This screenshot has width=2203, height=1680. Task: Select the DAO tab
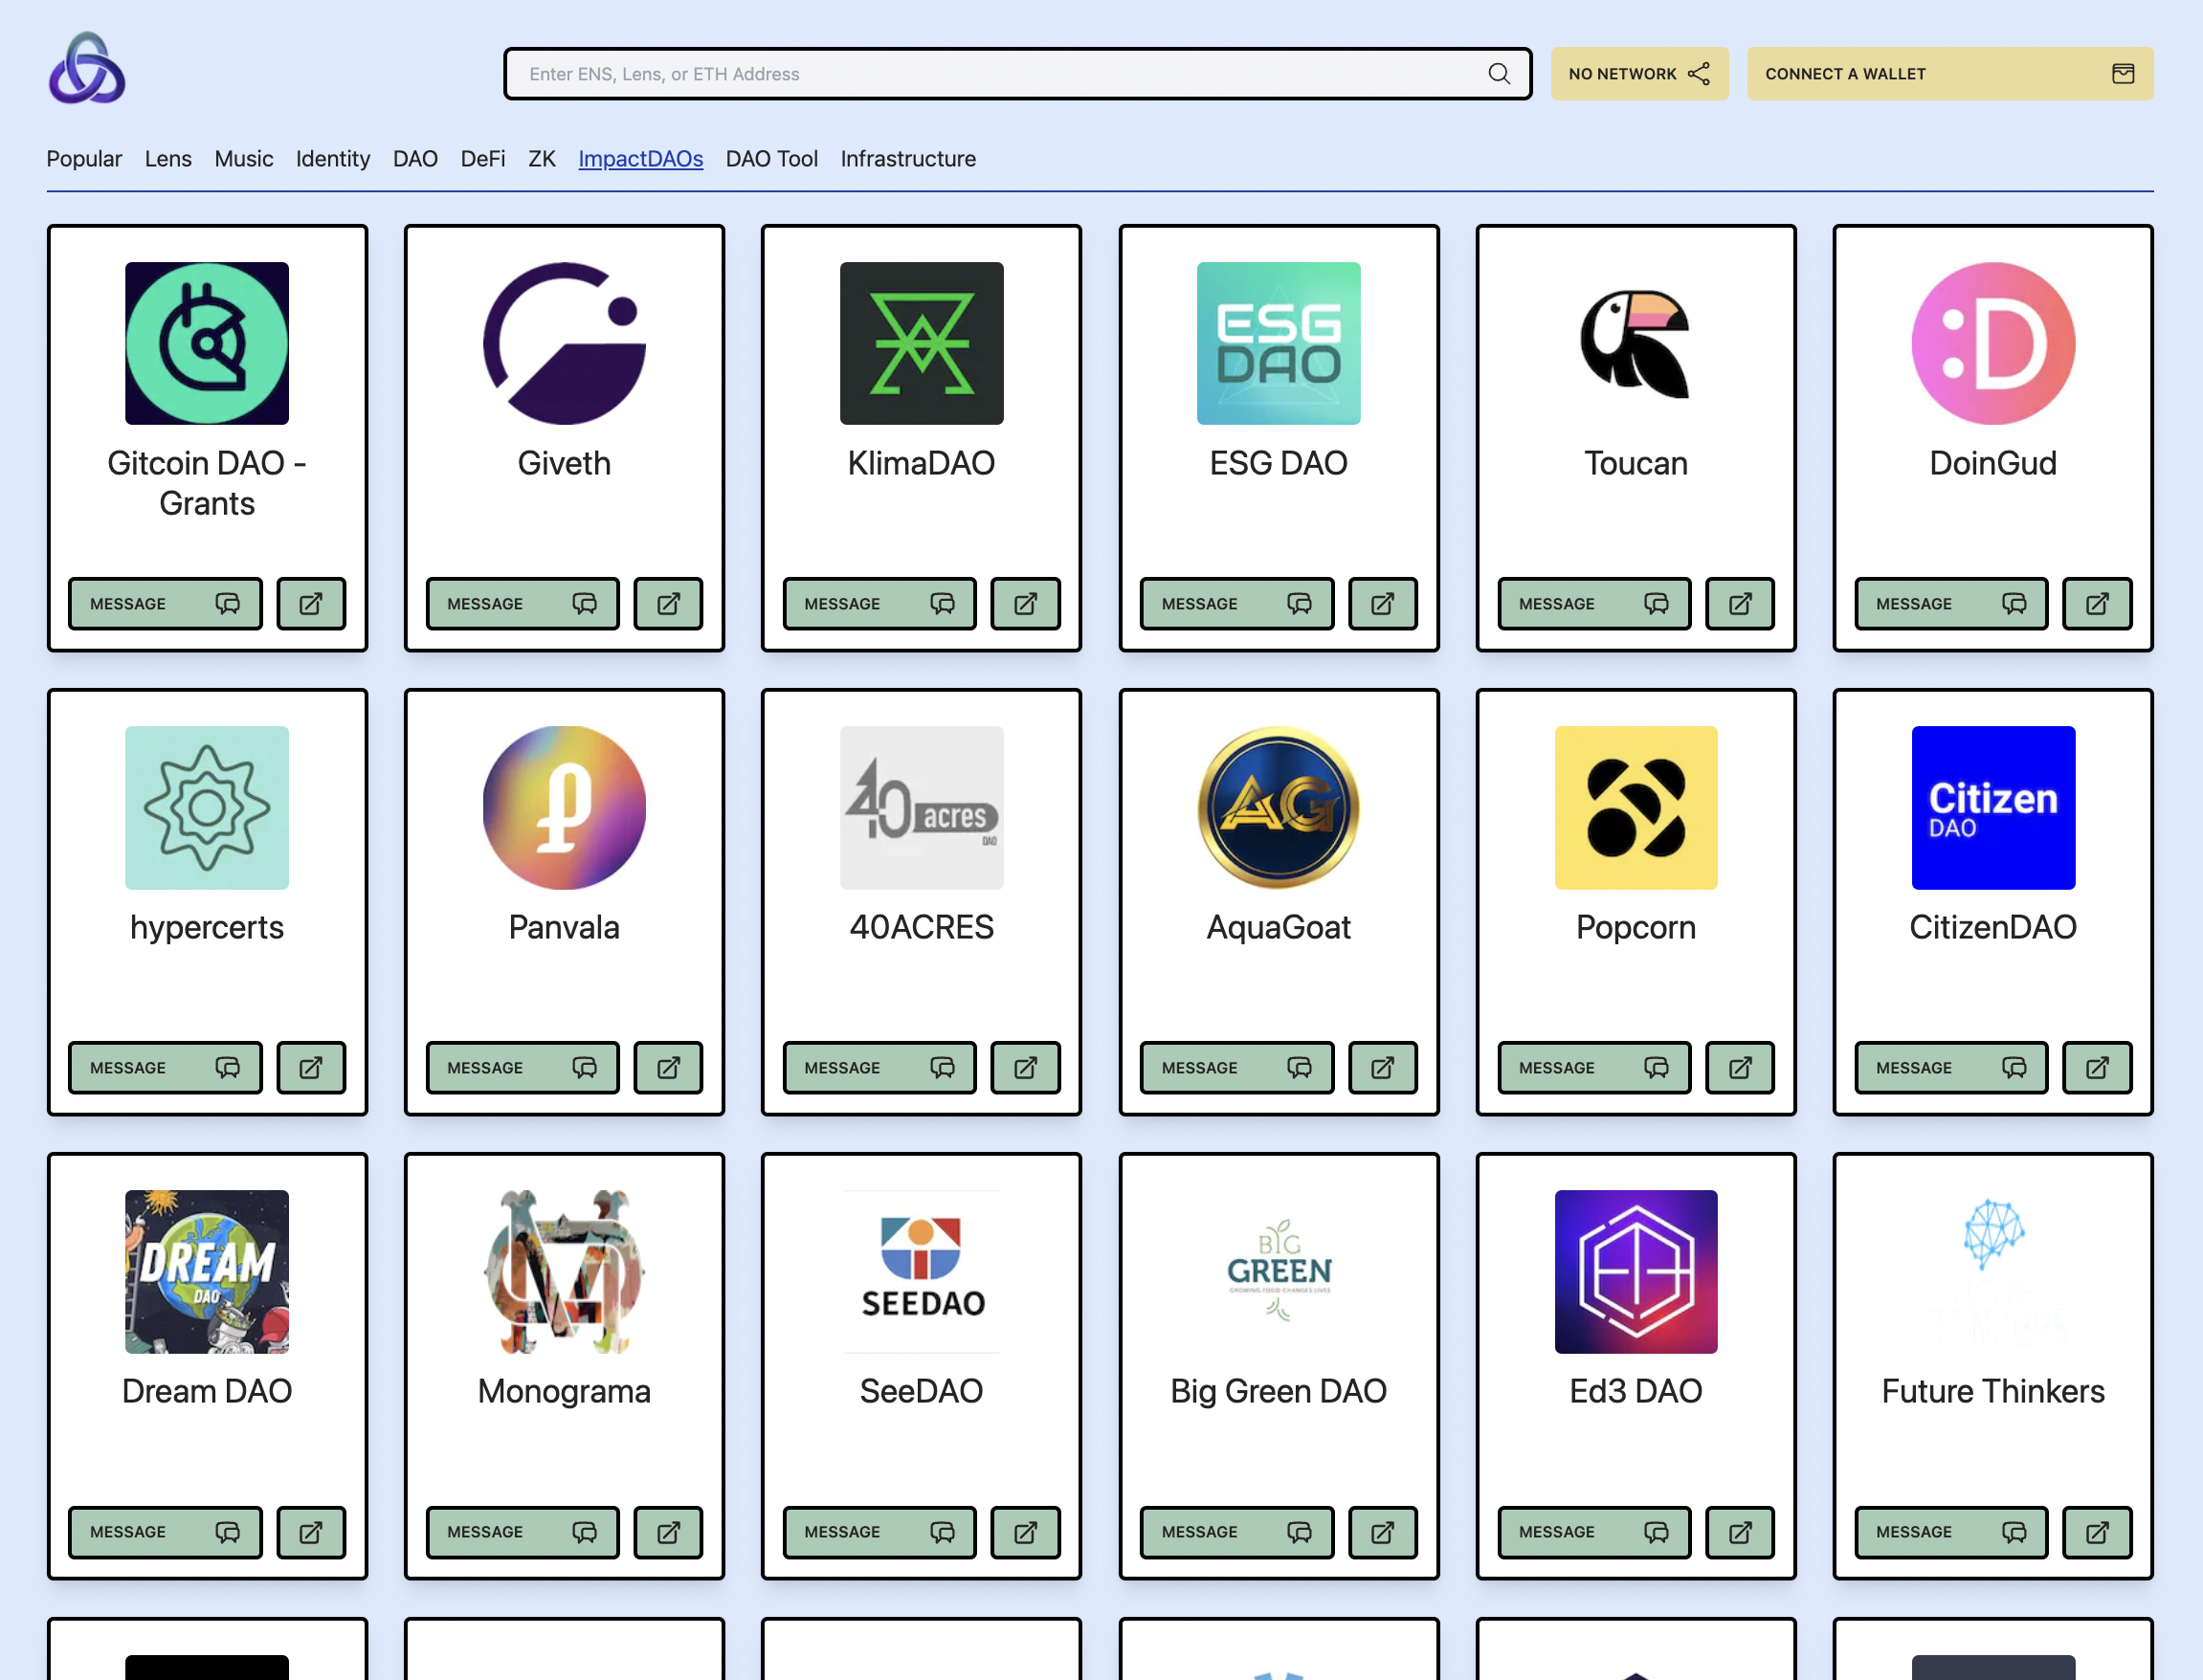[x=415, y=158]
